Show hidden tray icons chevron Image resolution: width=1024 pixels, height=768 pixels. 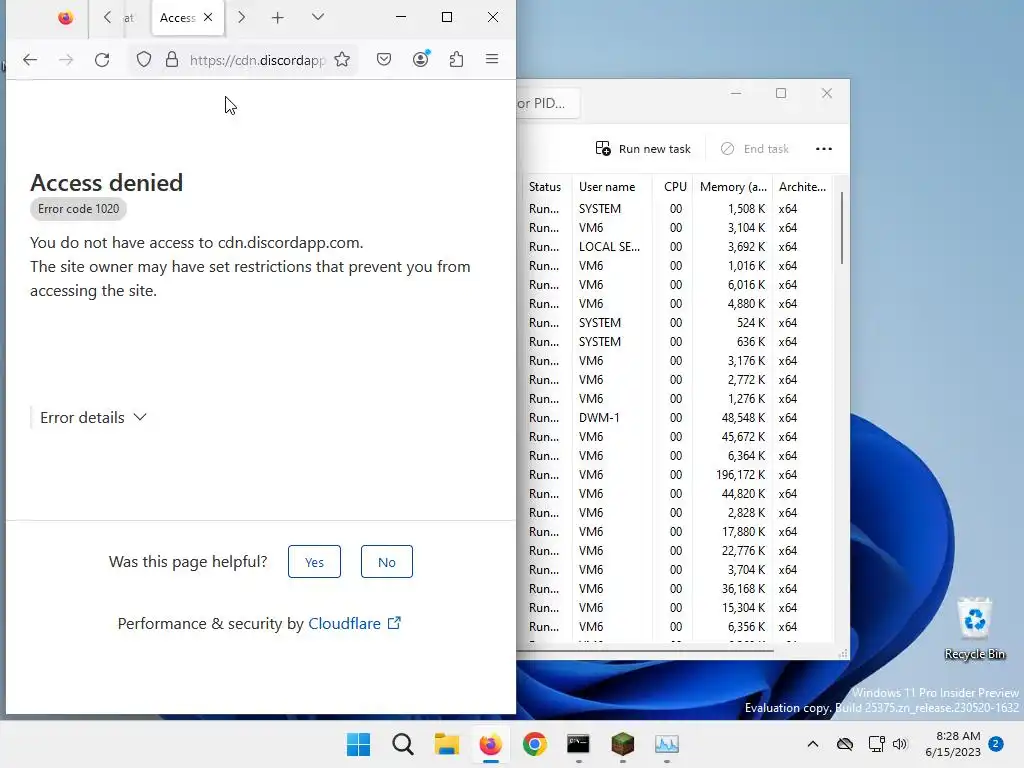pyautogui.click(x=812, y=744)
